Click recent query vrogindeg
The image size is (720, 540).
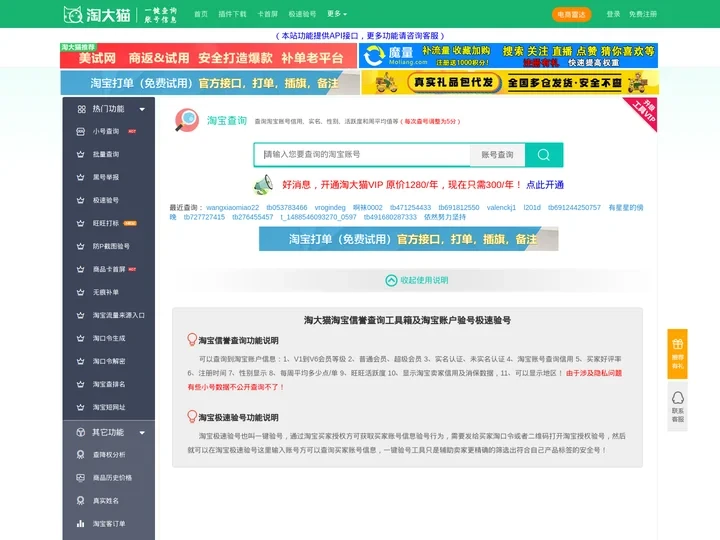pyautogui.click(x=330, y=208)
